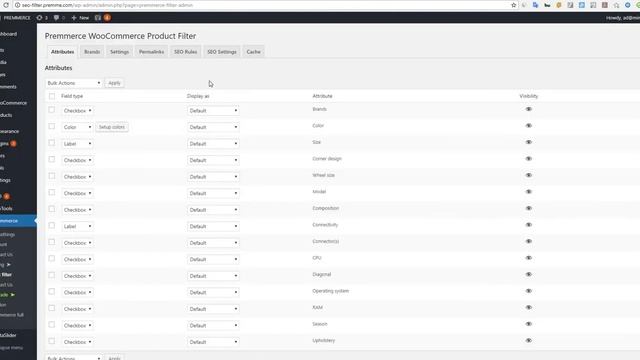Check the checkbox for the Corner design row
Image resolution: width=640 pixels, height=360 pixels.
pyautogui.click(x=51, y=159)
